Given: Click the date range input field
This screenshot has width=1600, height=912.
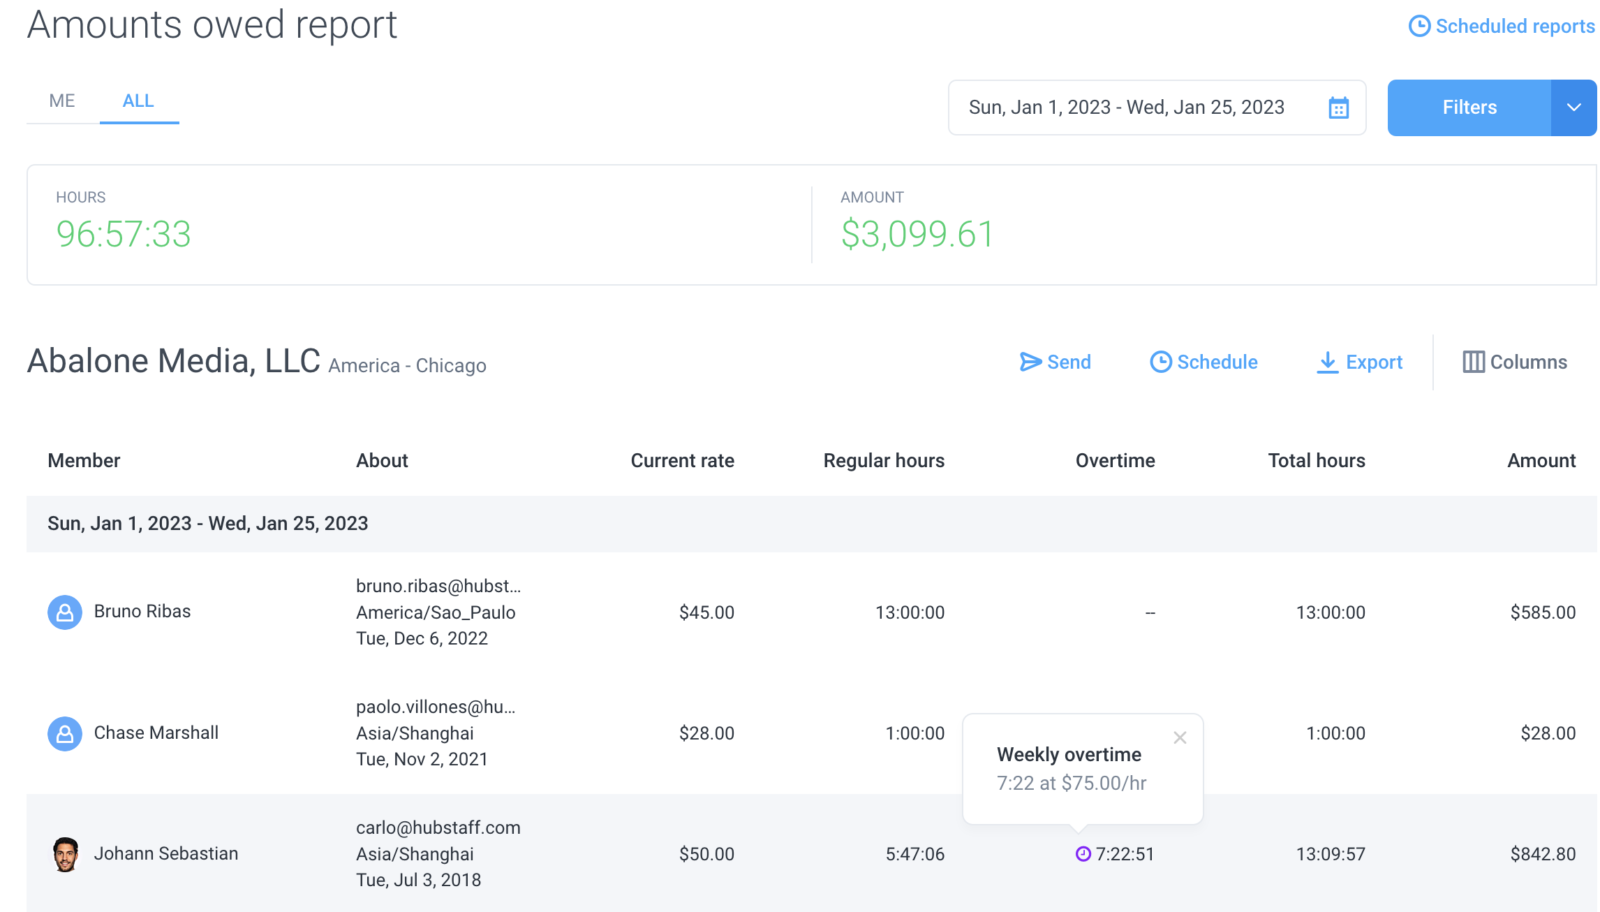Looking at the screenshot, I should pos(1157,108).
